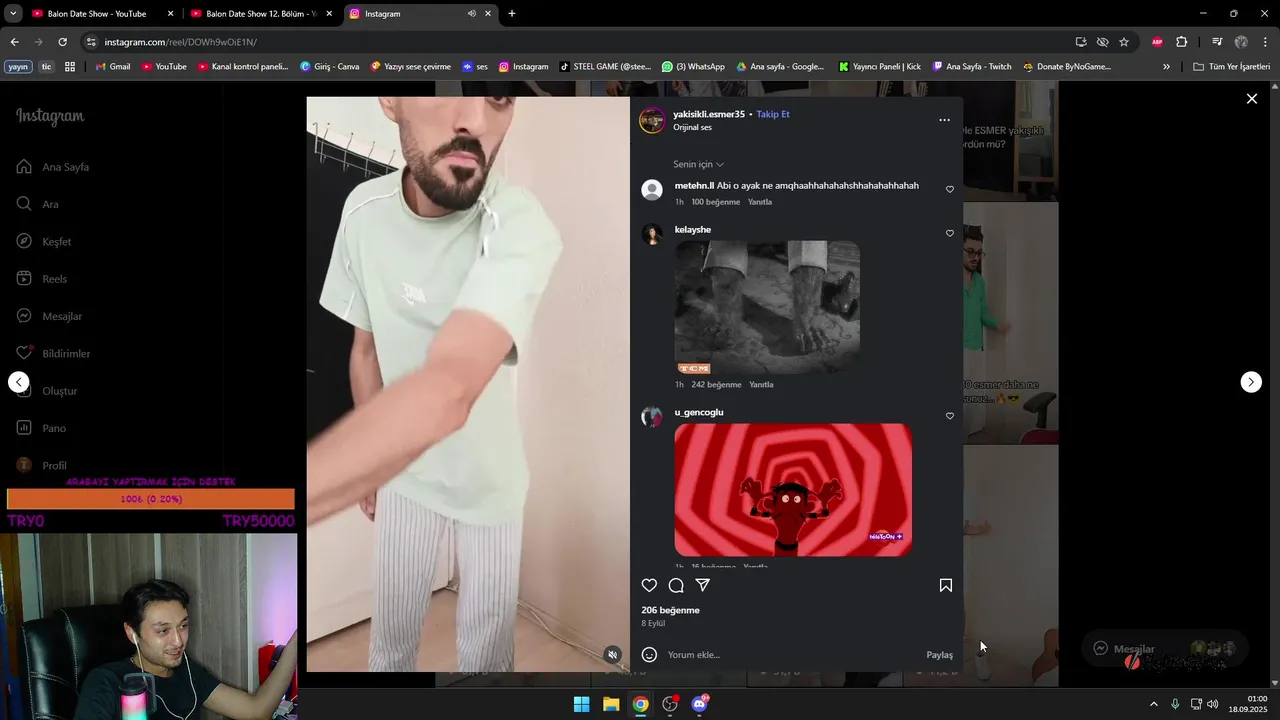Open the three-dot more options menu
Viewport: 1280px width, 720px height.
(x=944, y=120)
